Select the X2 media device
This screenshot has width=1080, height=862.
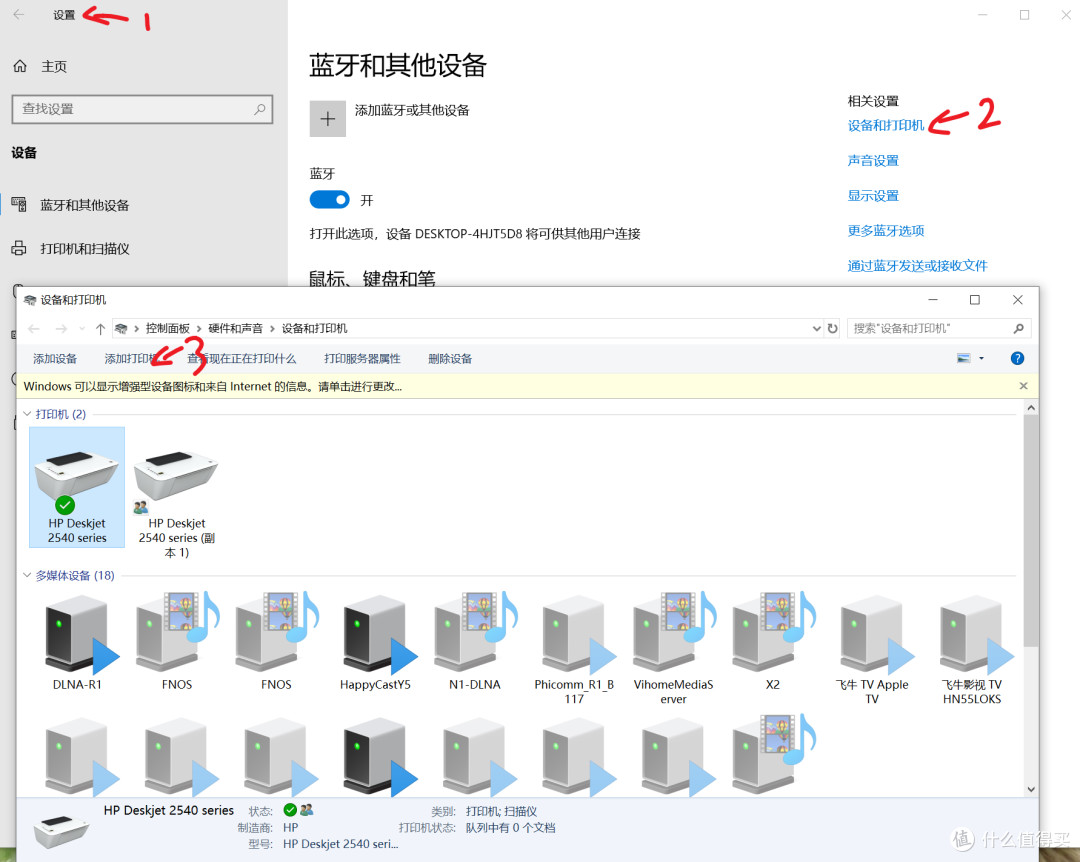[x=773, y=642]
